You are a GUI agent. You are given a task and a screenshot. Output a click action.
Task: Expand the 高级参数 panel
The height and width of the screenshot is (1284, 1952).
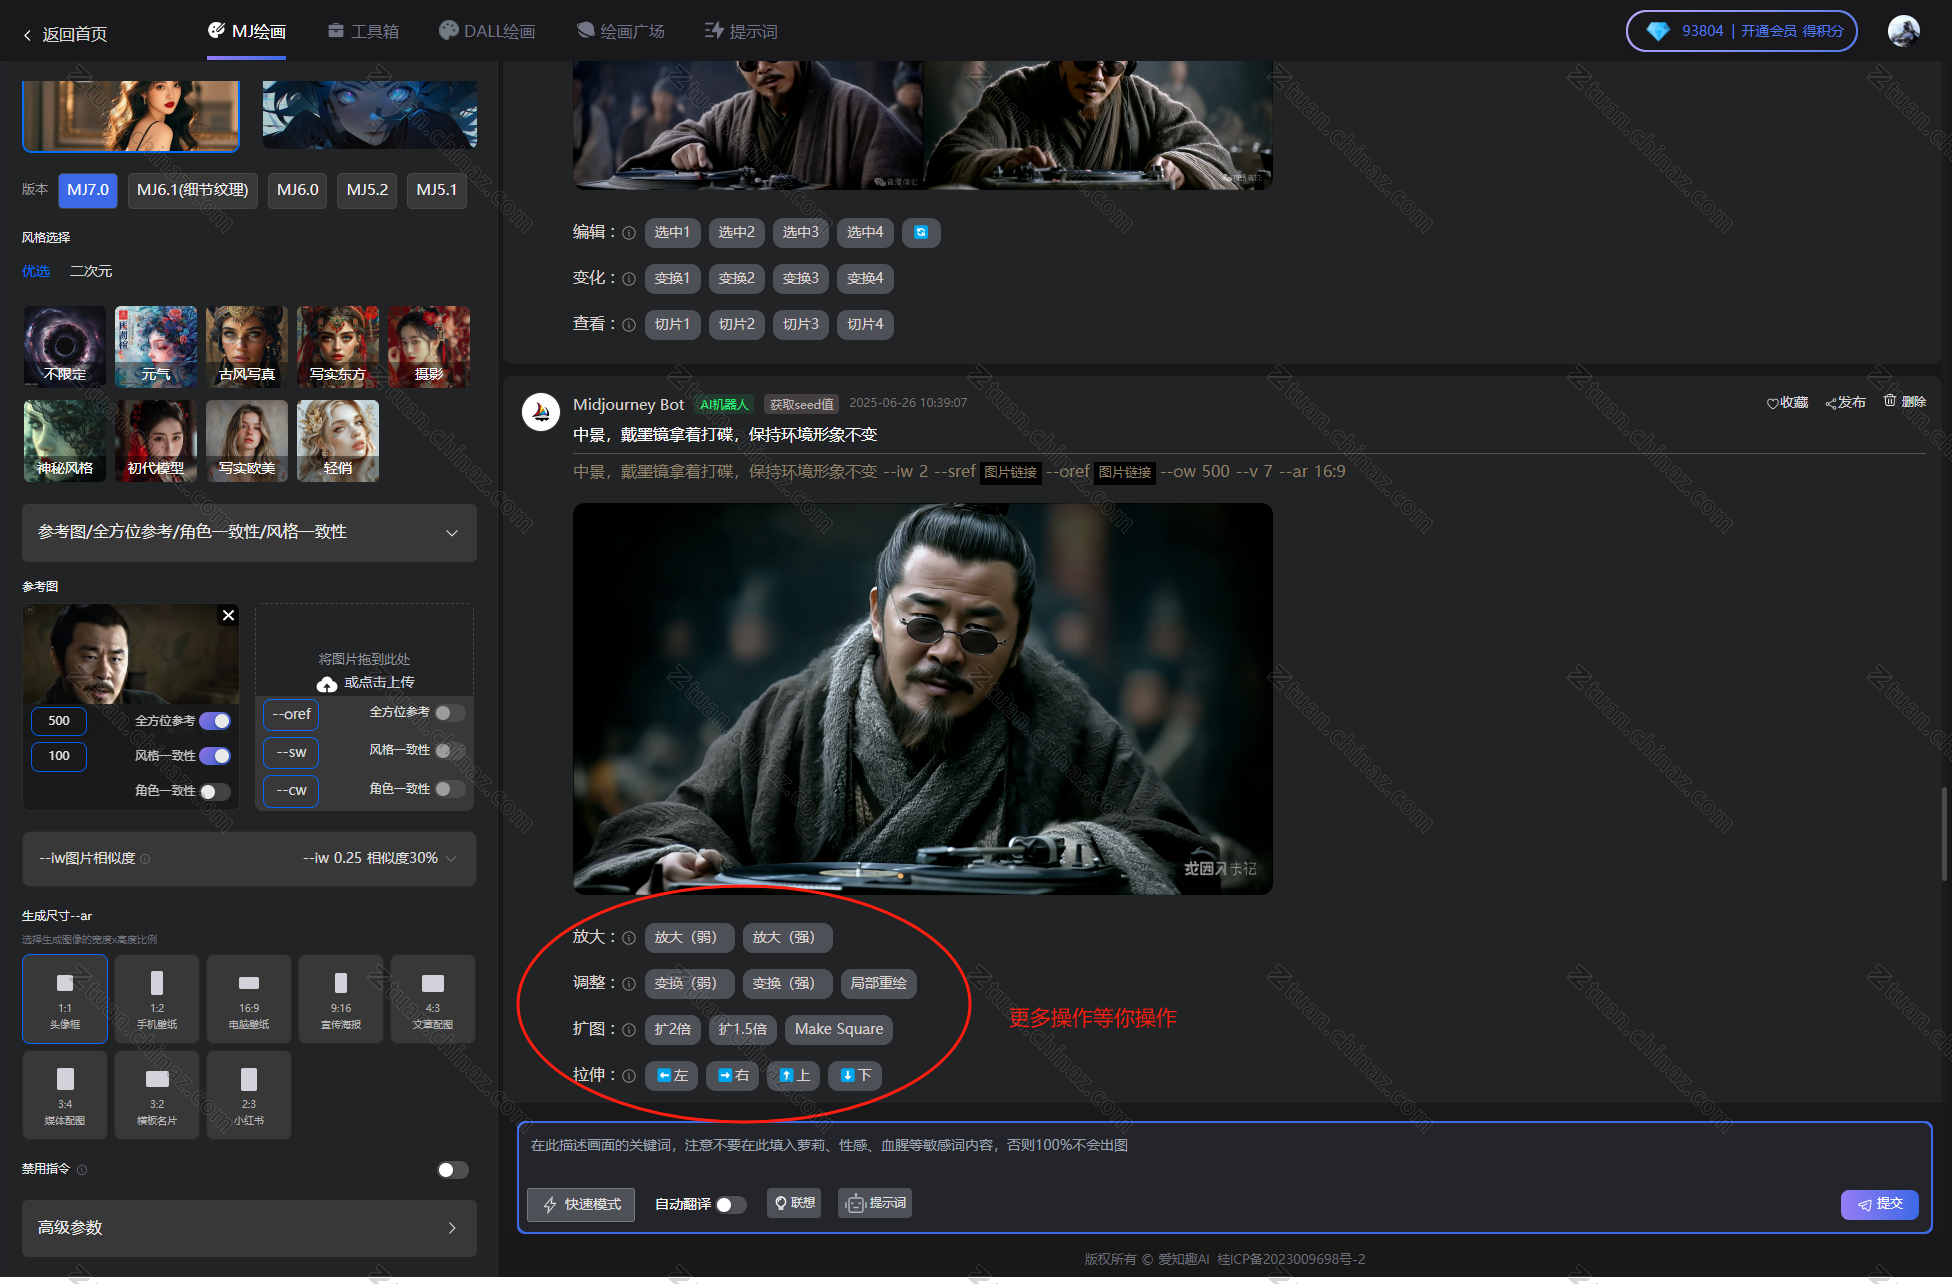pos(249,1227)
